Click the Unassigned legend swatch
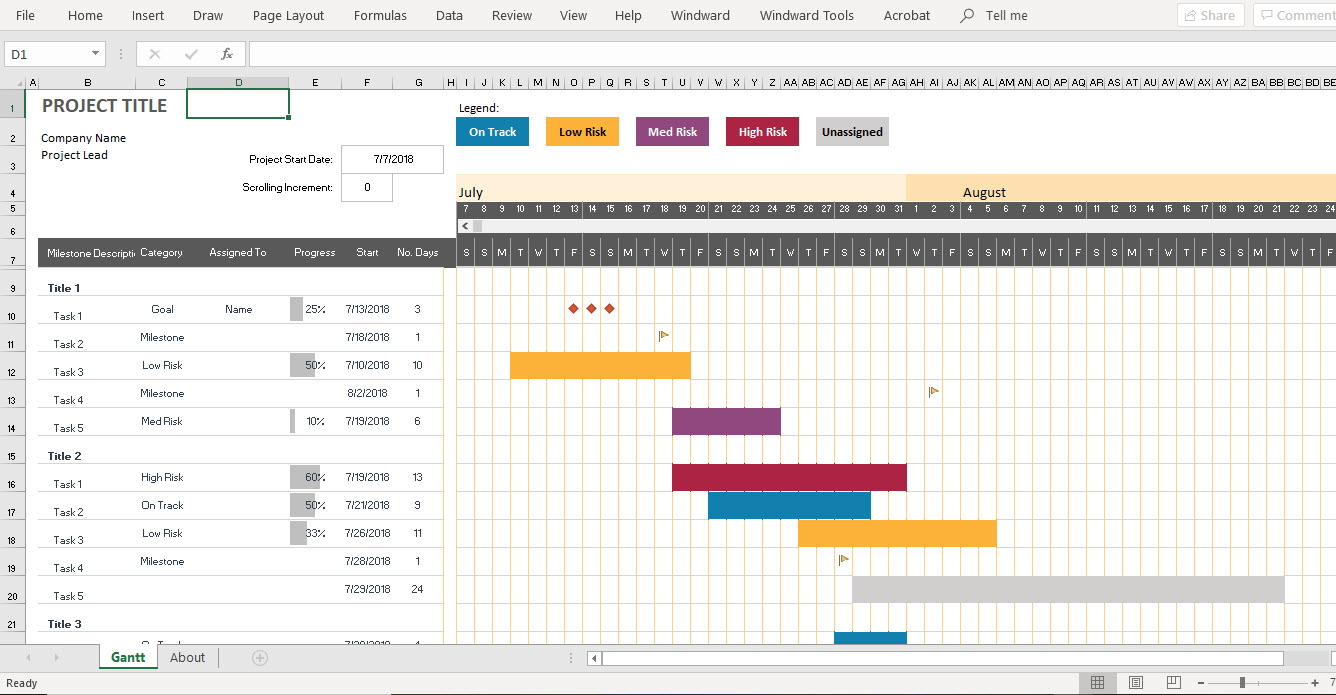This screenshot has width=1336, height=695. (852, 132)
